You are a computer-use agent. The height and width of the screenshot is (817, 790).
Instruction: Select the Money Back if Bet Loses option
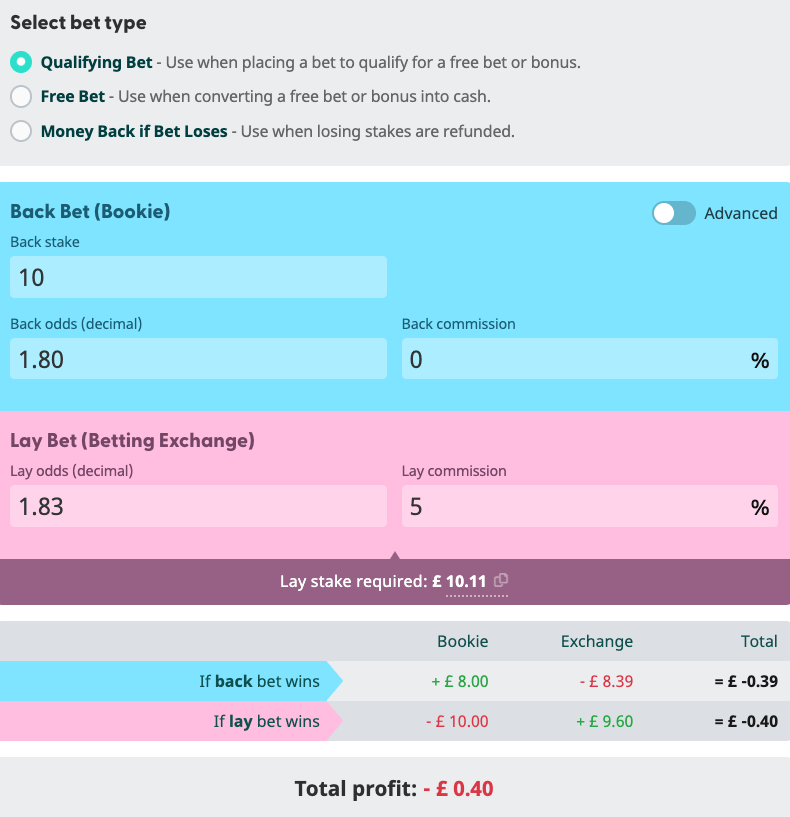(x=21, y=131)
